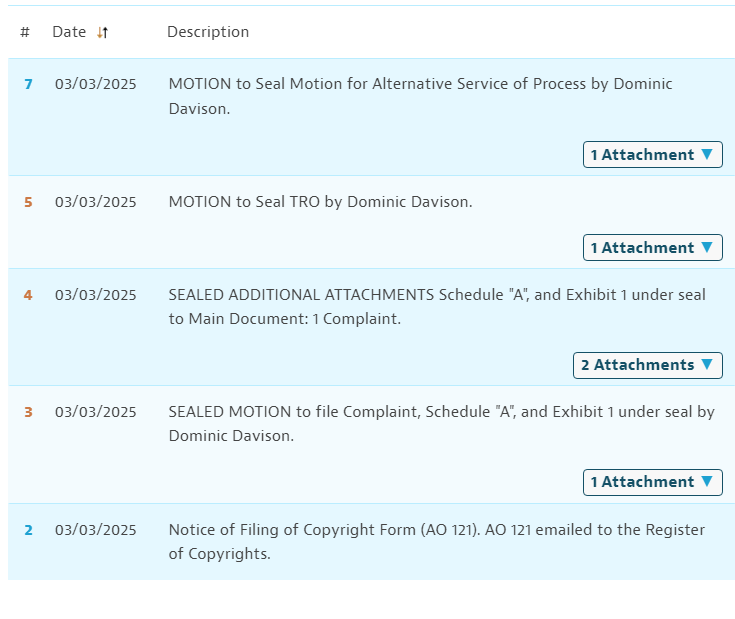735x619 pixels.
Task: Click the sort arrows icon beside Date
Action: 102,32
